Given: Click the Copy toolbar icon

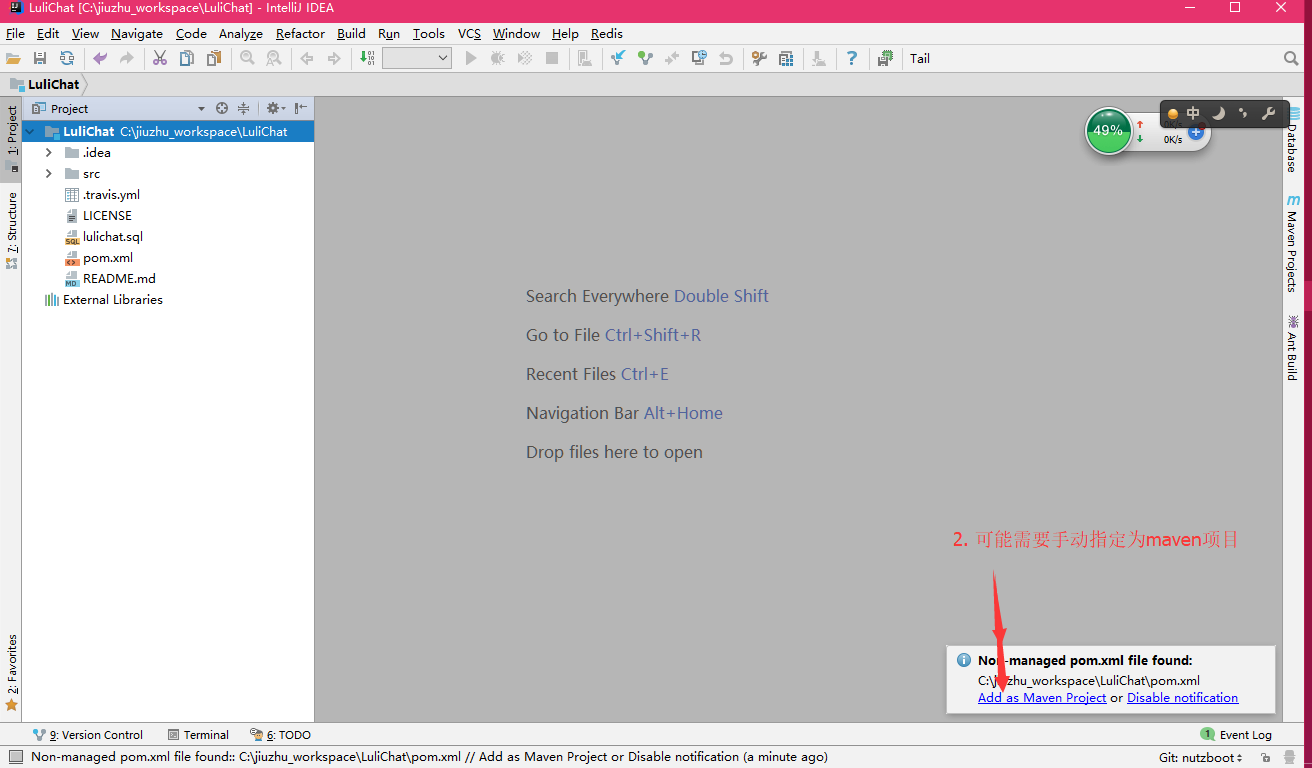Looking at the screenshot, I should tap(187, 59).
